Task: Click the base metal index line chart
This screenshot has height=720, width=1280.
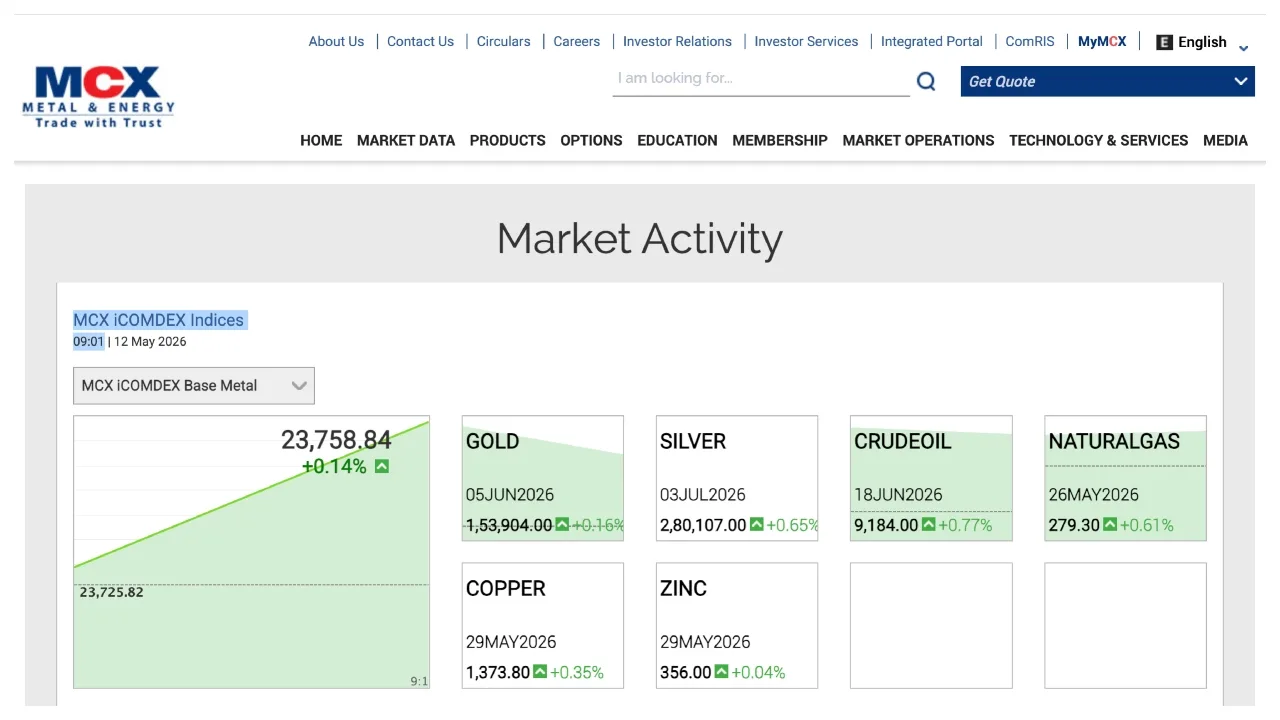Action: click(x=251, y=552)
